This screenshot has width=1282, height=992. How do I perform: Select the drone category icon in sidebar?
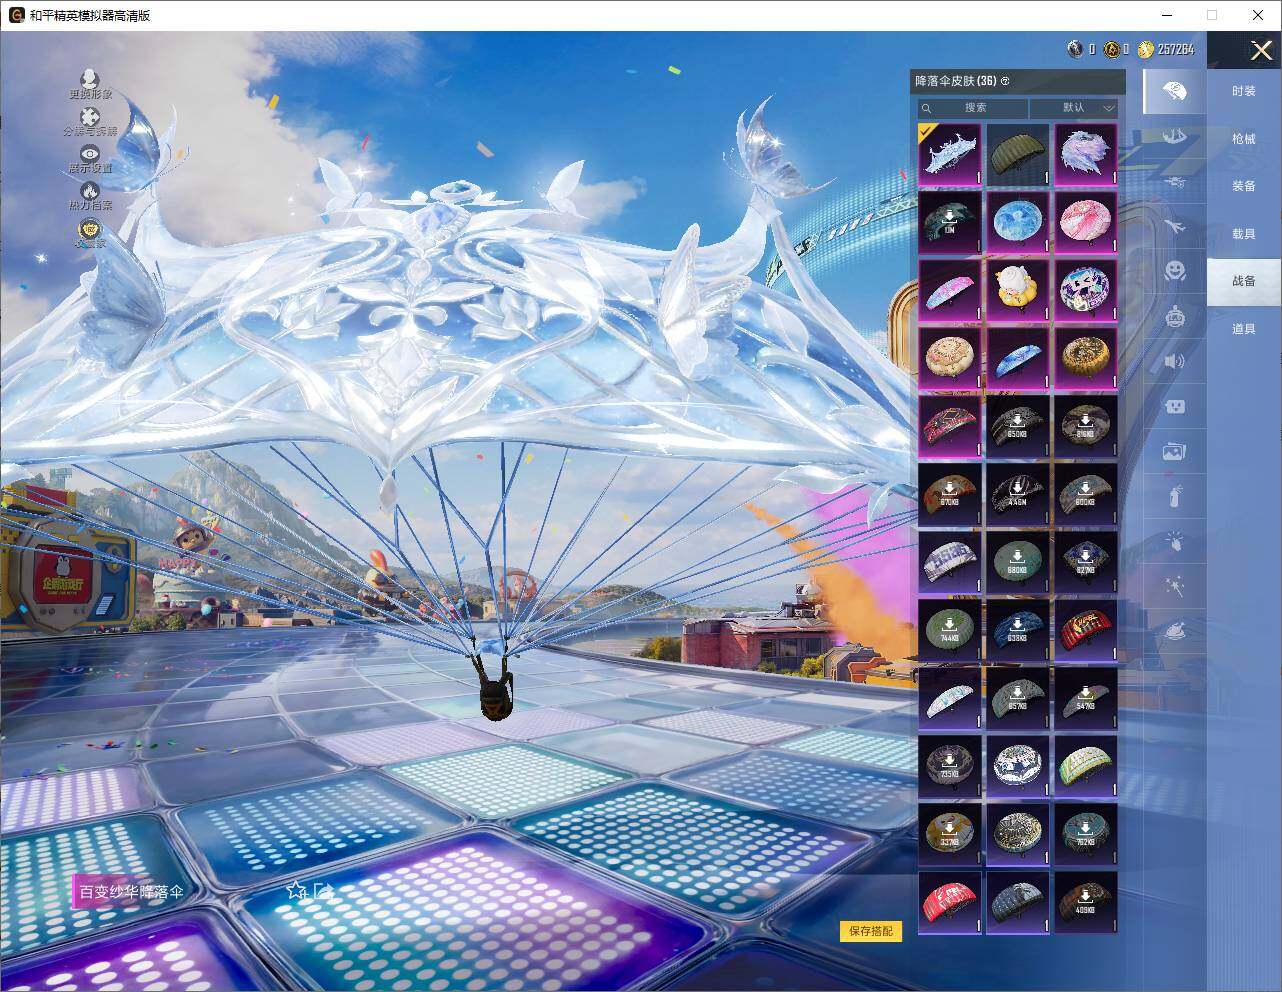1175,181
